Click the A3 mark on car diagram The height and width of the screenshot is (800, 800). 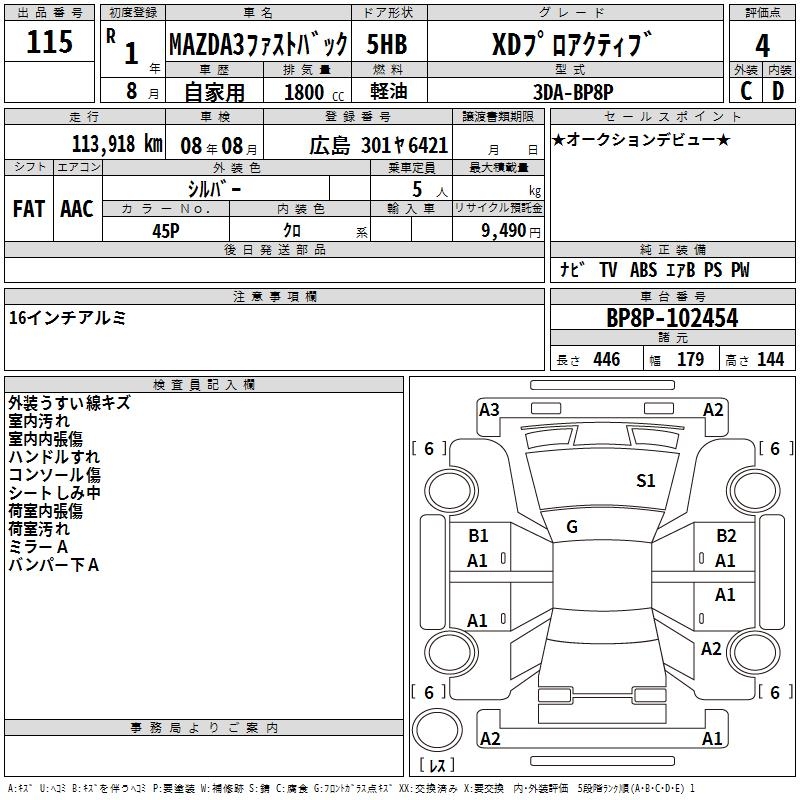click(489, 409)
